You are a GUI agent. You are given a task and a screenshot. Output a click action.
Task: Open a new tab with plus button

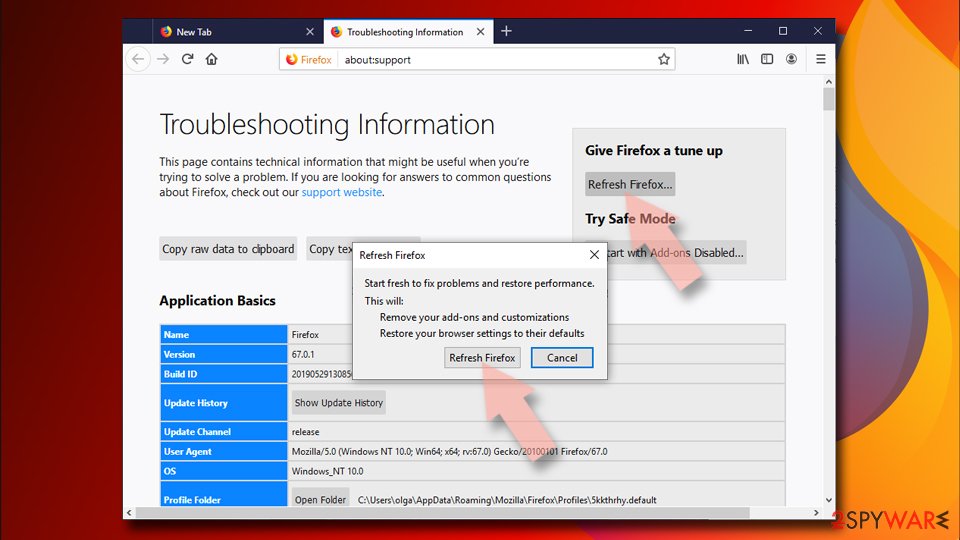pyautogui.click(x=506, y=31)
